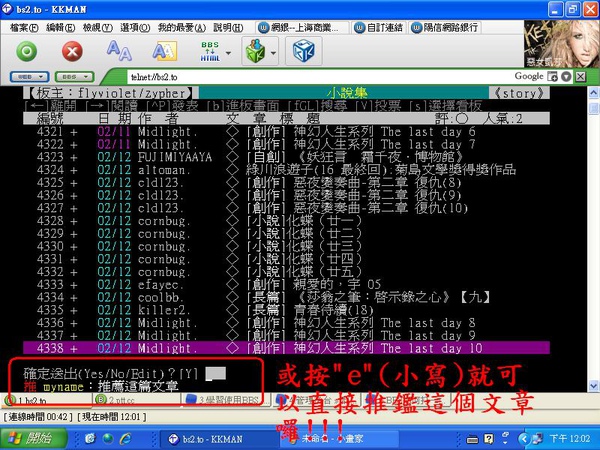This screenshot has height=450, width=600.
Task: Open 我的最愛(A) menu
Action: (182, 28)
